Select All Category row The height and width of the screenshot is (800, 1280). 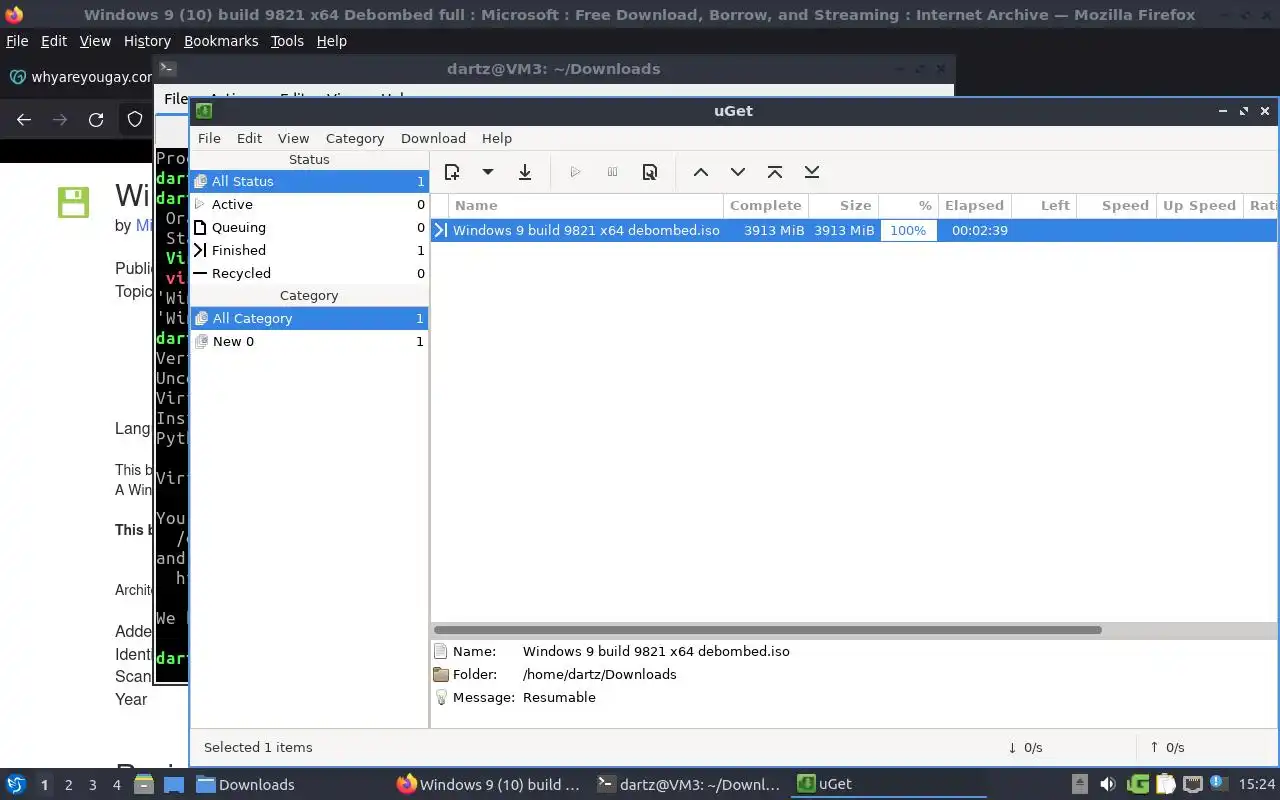click(309, 318)
